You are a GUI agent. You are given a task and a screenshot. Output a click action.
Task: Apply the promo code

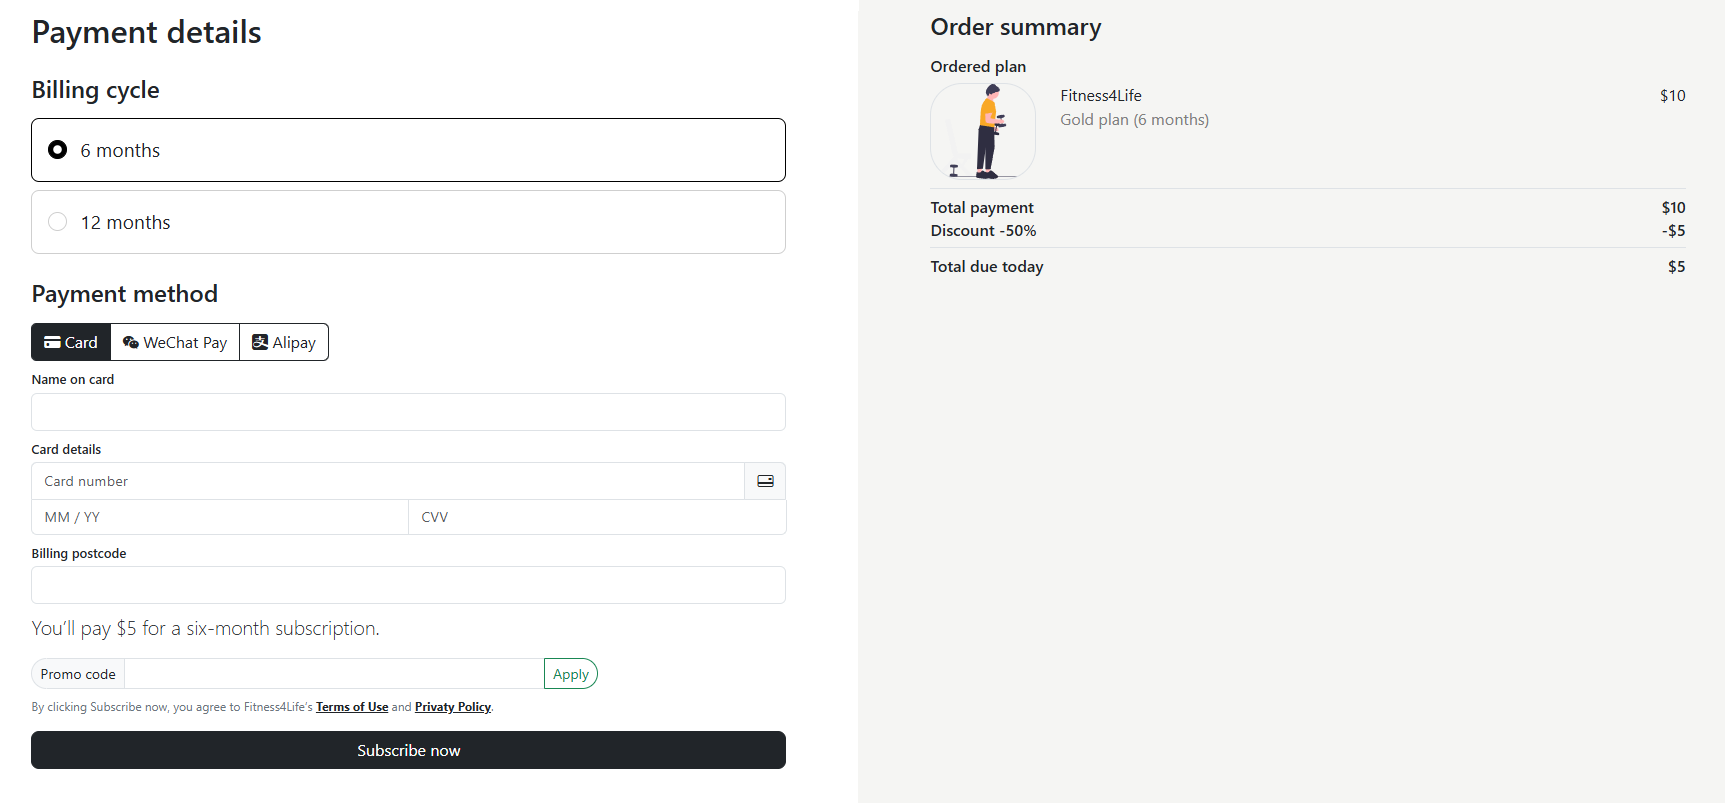tap(570, 673)
